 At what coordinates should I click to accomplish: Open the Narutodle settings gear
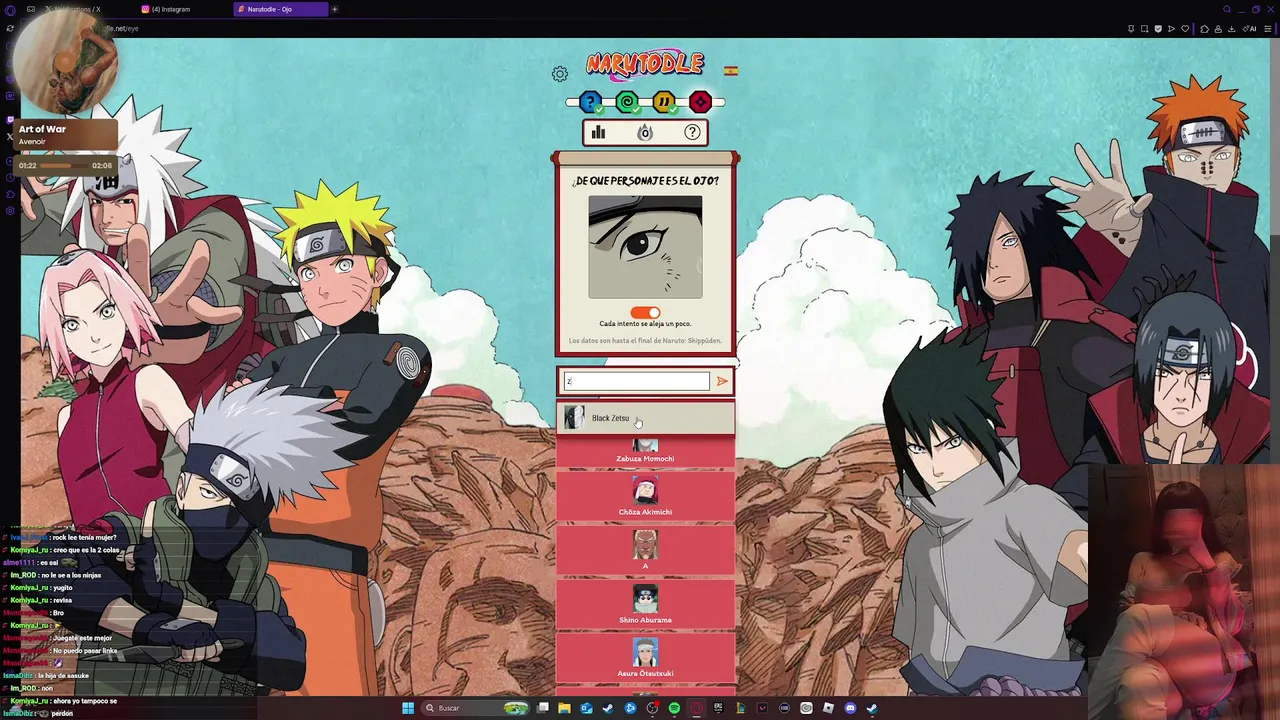560,74
